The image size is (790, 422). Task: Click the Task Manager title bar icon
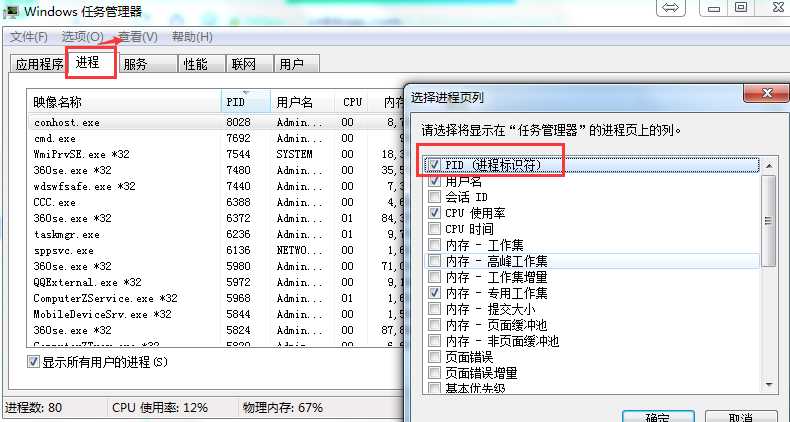tap(10, 11)
